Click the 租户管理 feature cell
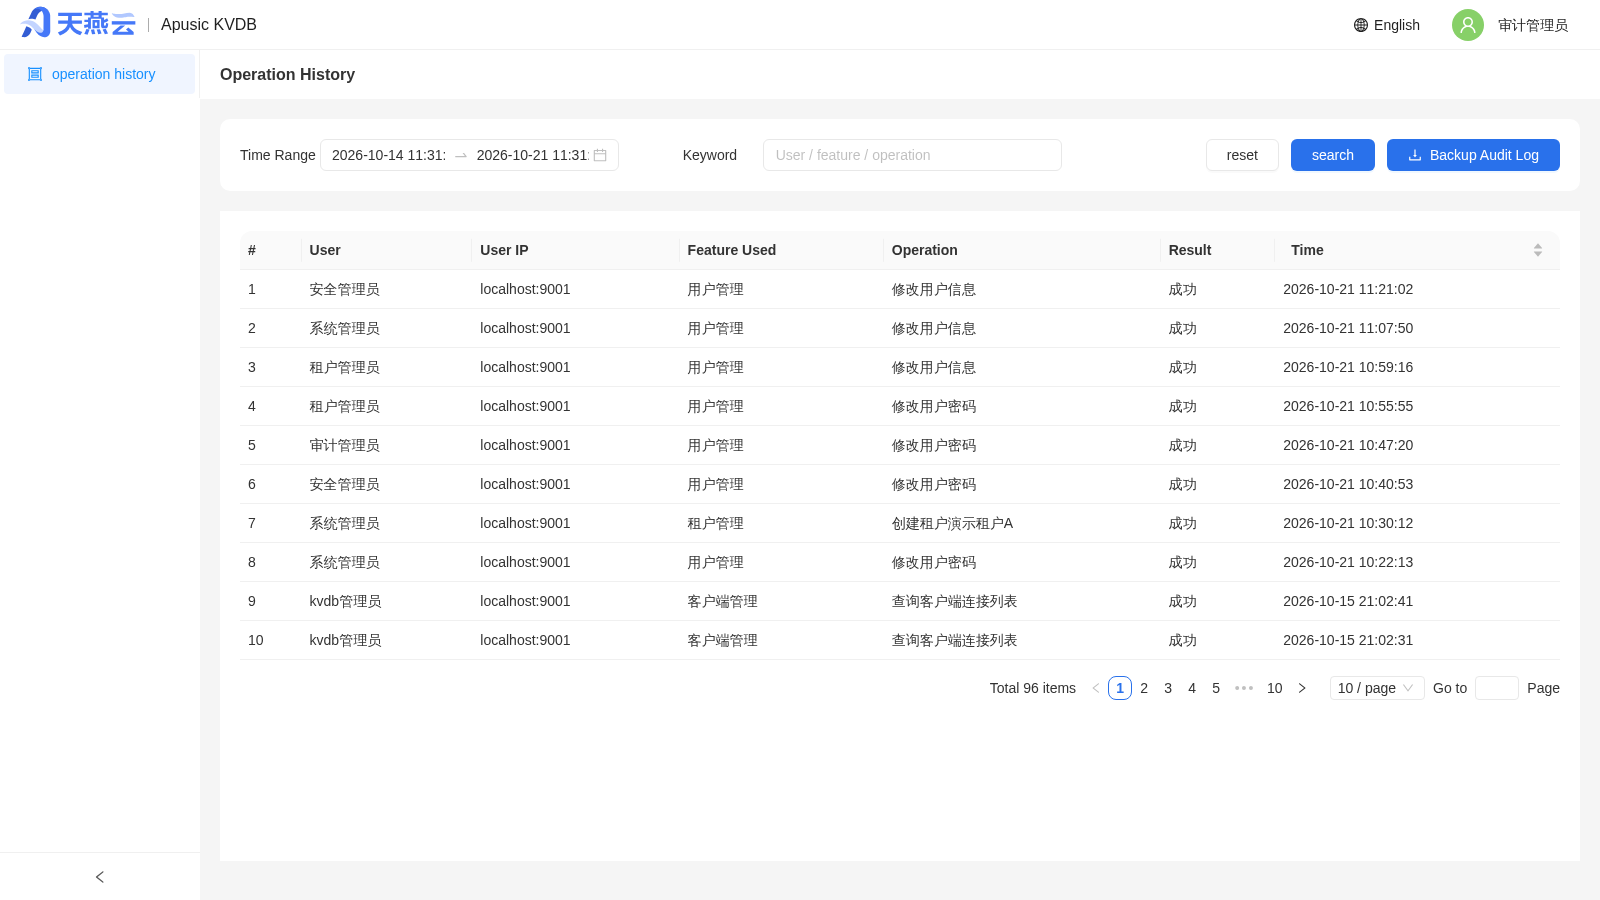 715,523
